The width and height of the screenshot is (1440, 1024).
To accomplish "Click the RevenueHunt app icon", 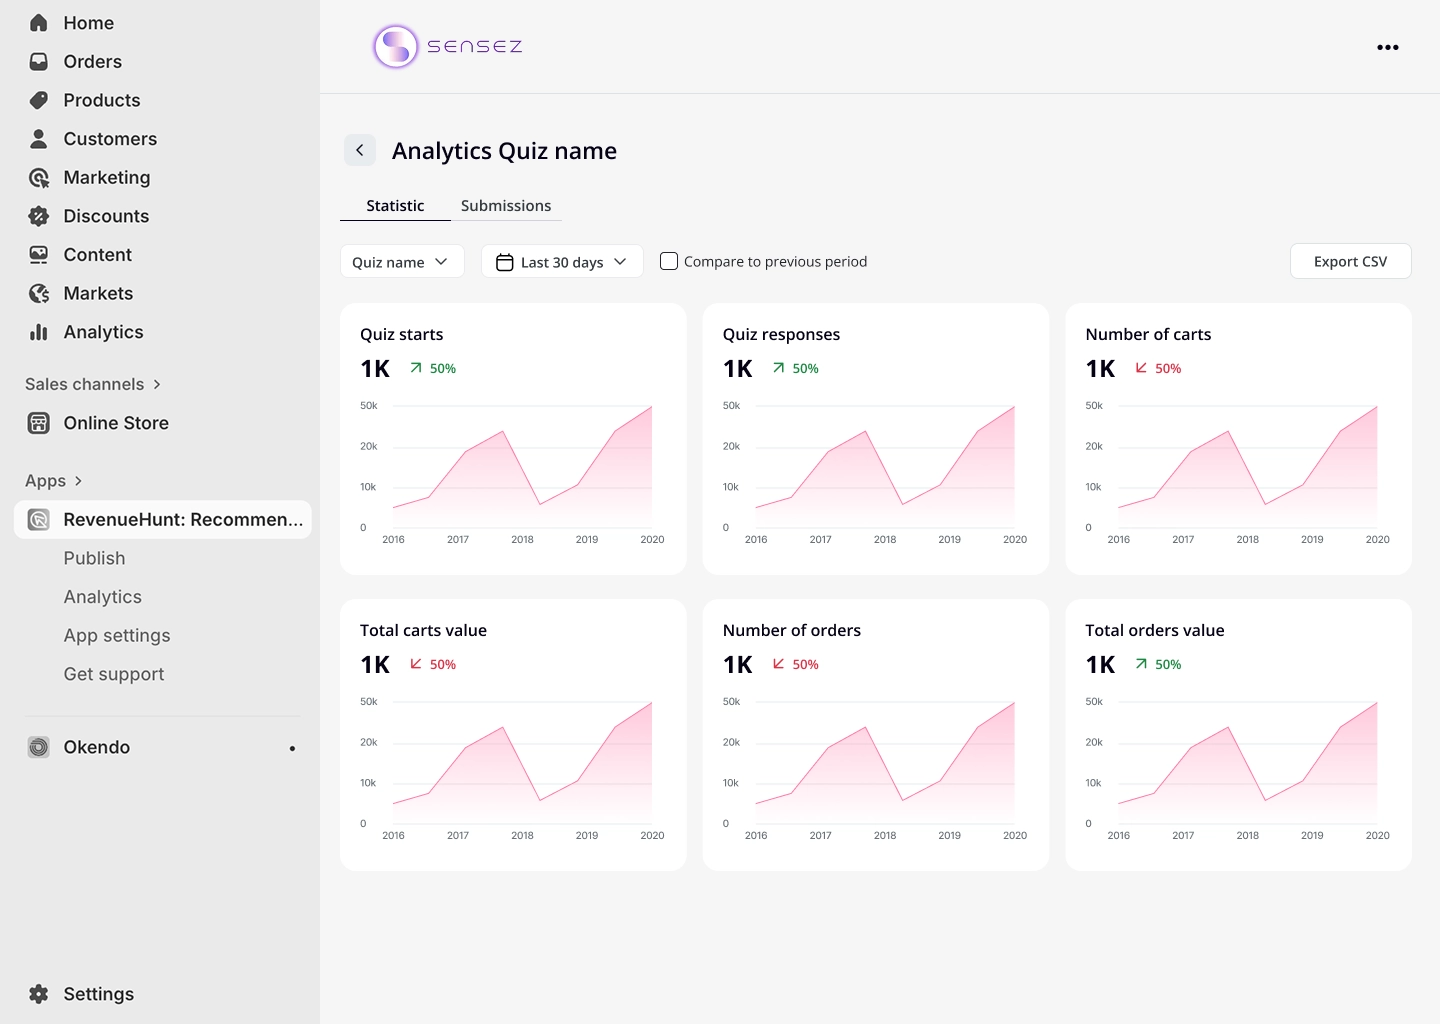I will click(x=39, y=520).
